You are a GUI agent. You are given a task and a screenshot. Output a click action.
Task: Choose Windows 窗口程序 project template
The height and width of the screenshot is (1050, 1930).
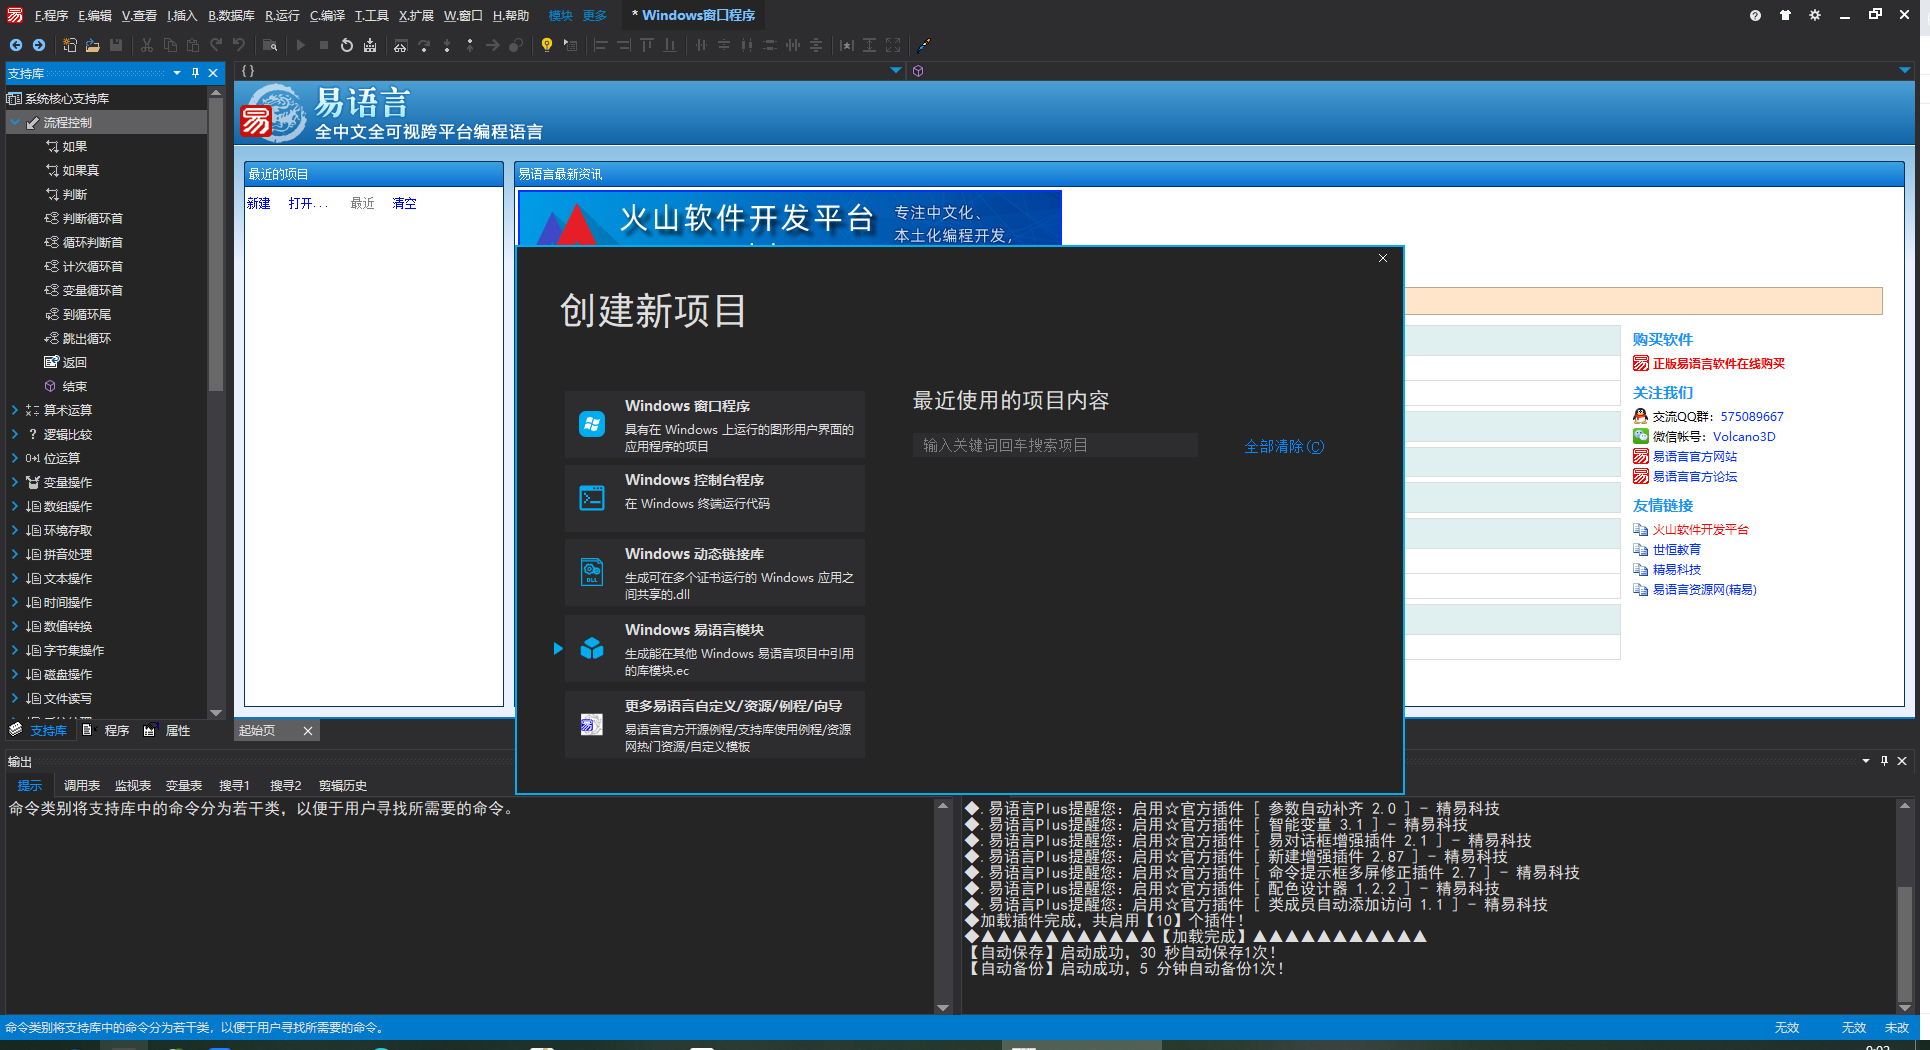point(715,424)
